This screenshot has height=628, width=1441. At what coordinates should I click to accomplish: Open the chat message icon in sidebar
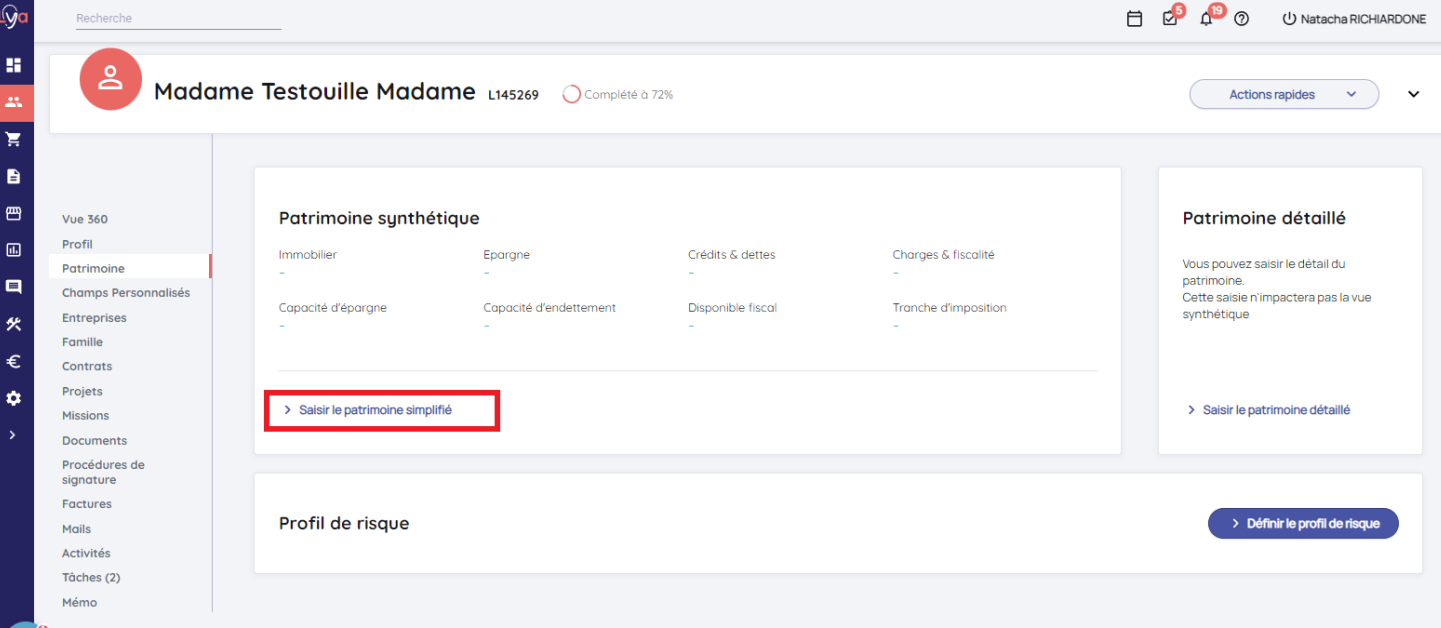[x=14, y=287]
